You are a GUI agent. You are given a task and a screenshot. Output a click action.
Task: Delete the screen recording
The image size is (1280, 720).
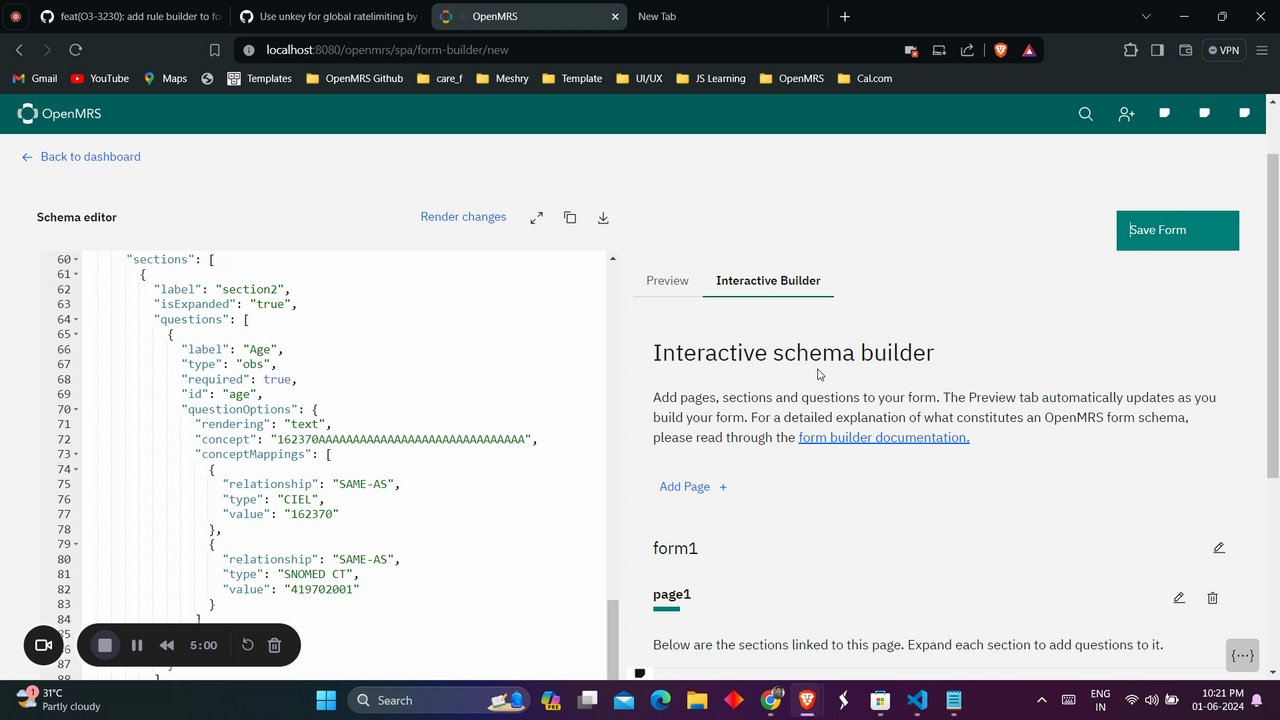[275, 645]
